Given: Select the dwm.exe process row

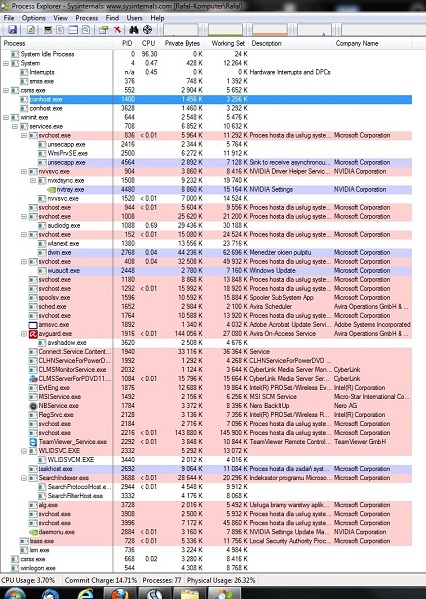Looking at the screenshot, I should pyautogui.click(x=206, y=253).
